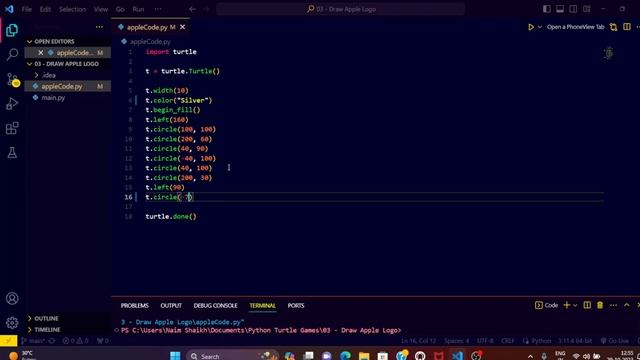Switch to the Terminal panel tab
Screen dimensions: 640x360
(262, 305)
